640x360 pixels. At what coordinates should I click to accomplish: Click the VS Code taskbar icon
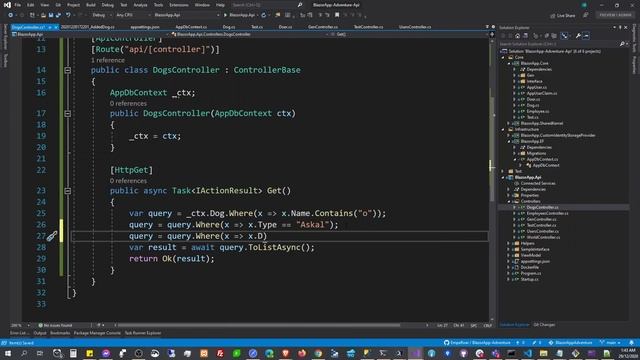(528, 353)
